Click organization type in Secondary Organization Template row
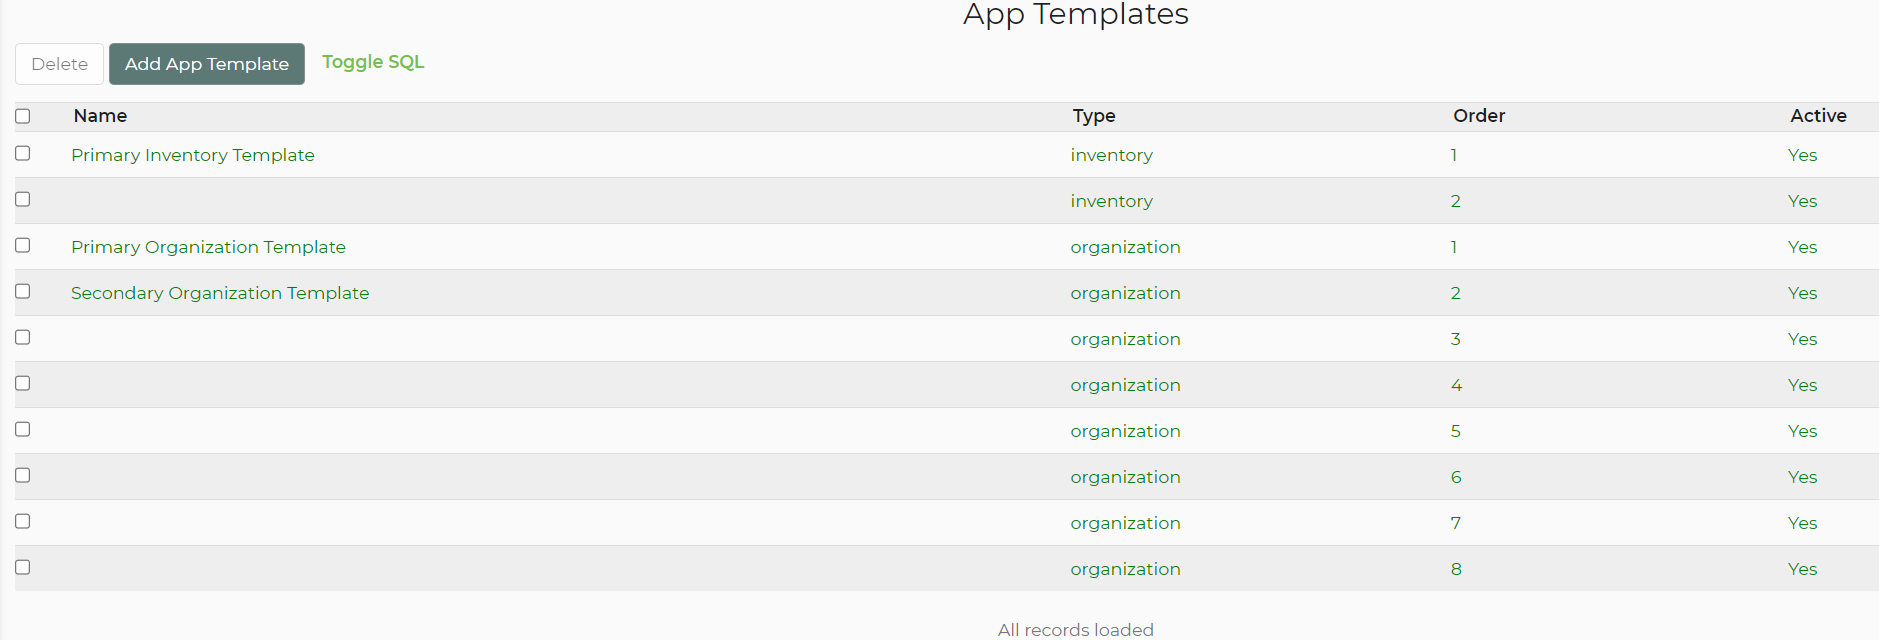This screenshot has height=640, width=1879. (1125, 293)
